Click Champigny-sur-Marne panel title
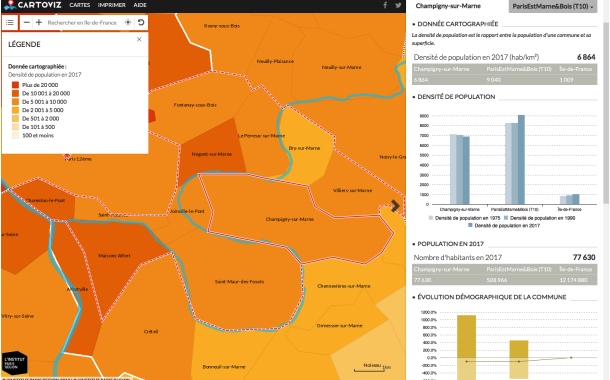This screenshot has height=380, width=610. pos(448,6)
